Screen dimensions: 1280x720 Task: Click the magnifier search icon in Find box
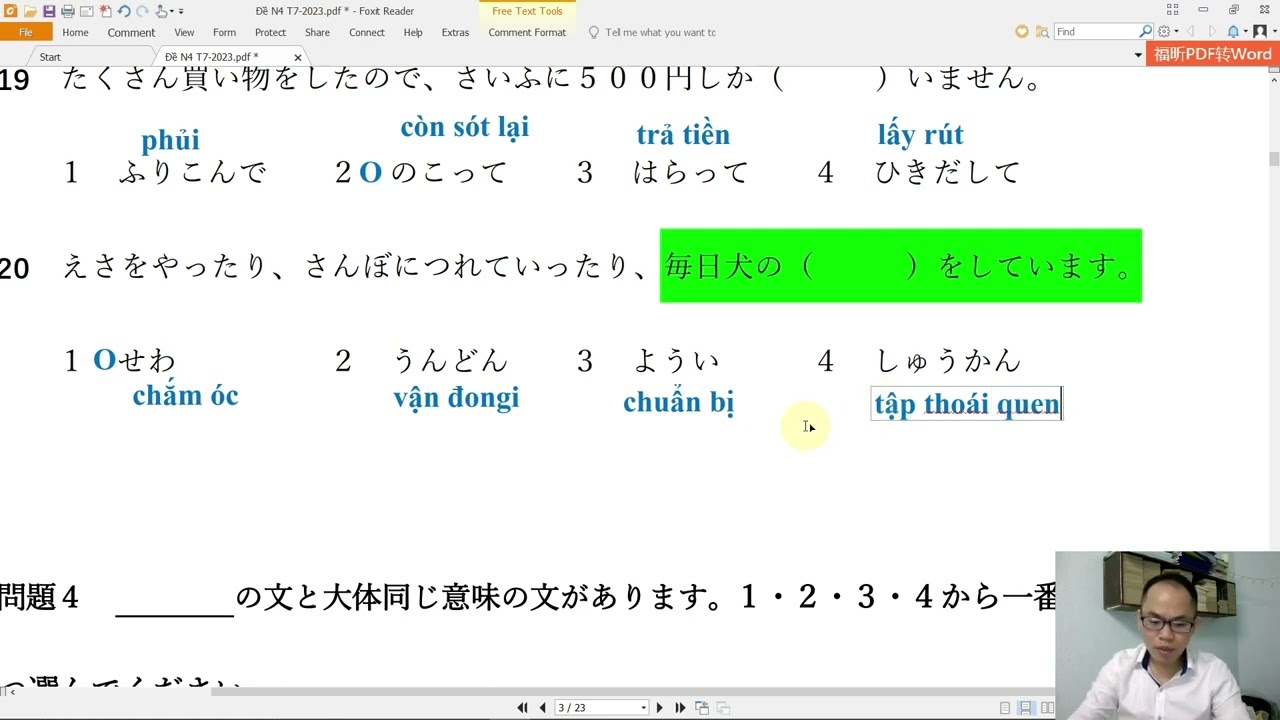tap(1146, 32)
